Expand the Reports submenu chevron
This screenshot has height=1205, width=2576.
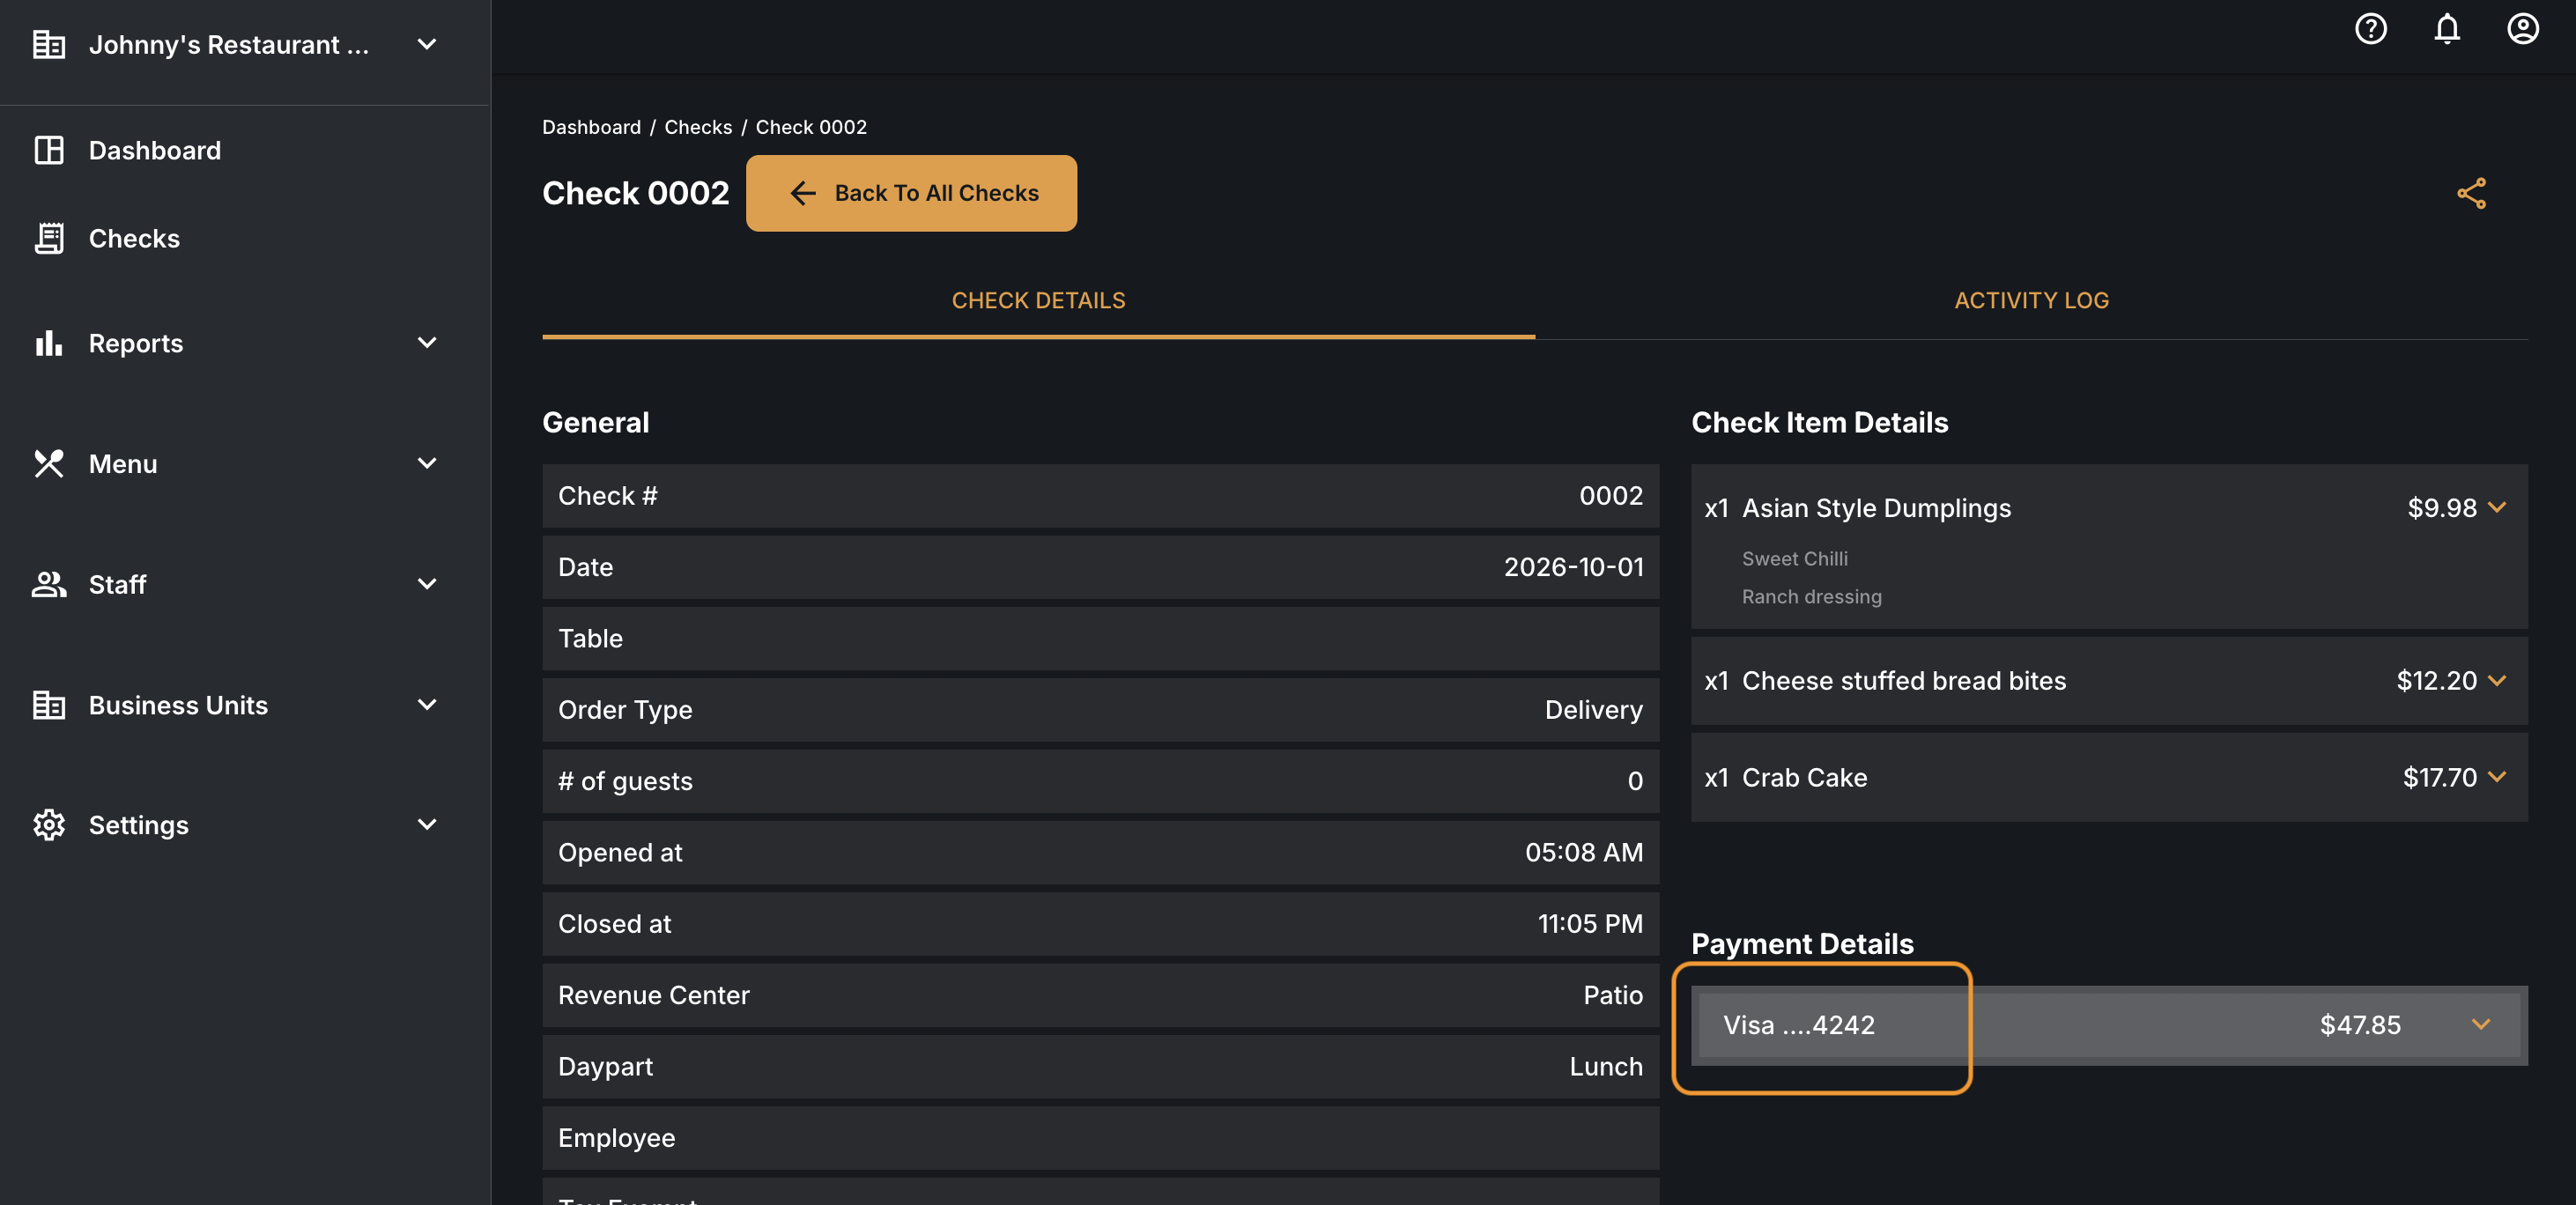(x=427, y=343)
